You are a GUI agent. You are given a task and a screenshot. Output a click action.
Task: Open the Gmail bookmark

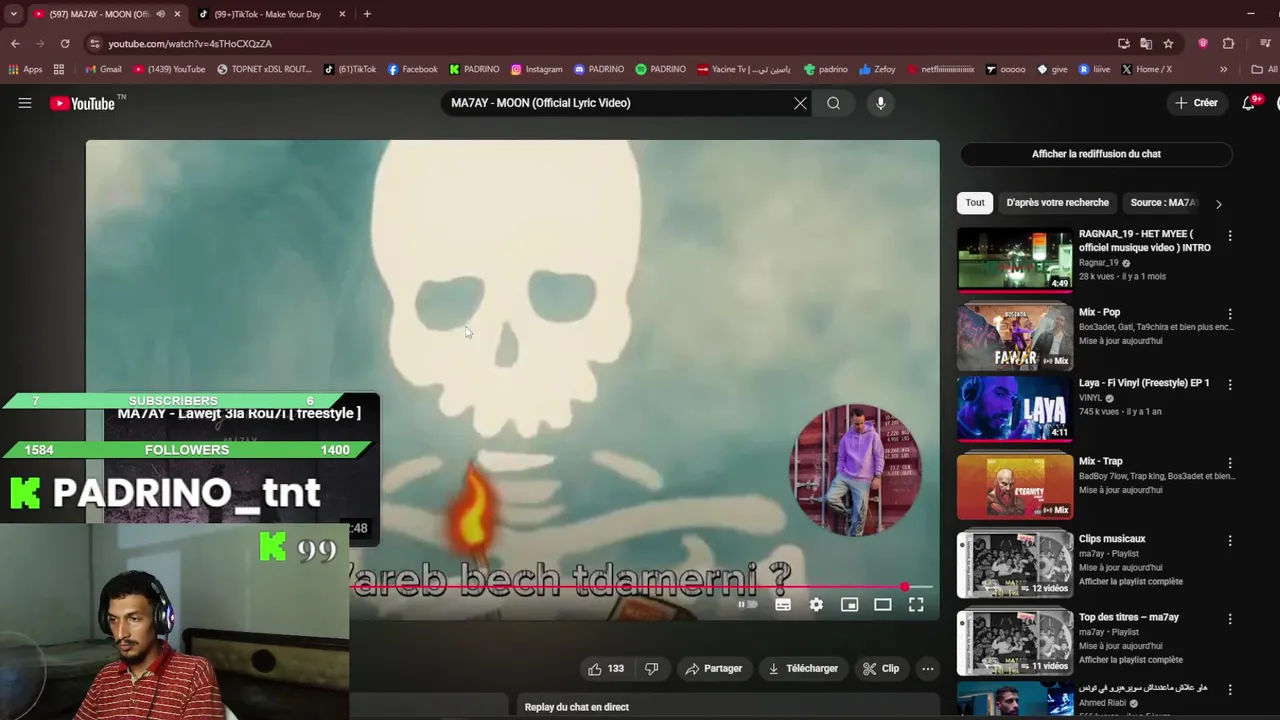[103, 69]
